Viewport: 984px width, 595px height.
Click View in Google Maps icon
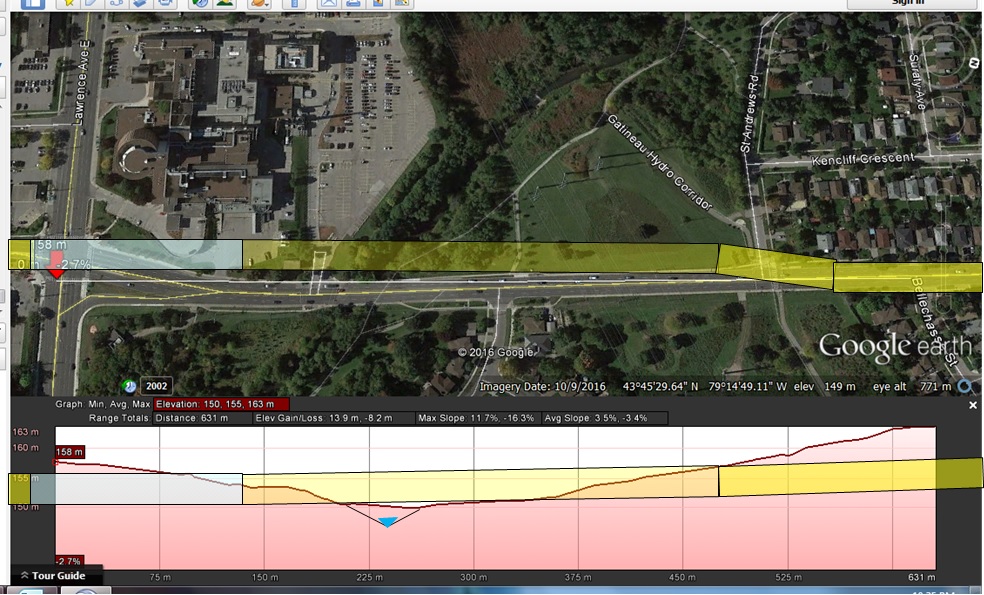tap(402, 3)
